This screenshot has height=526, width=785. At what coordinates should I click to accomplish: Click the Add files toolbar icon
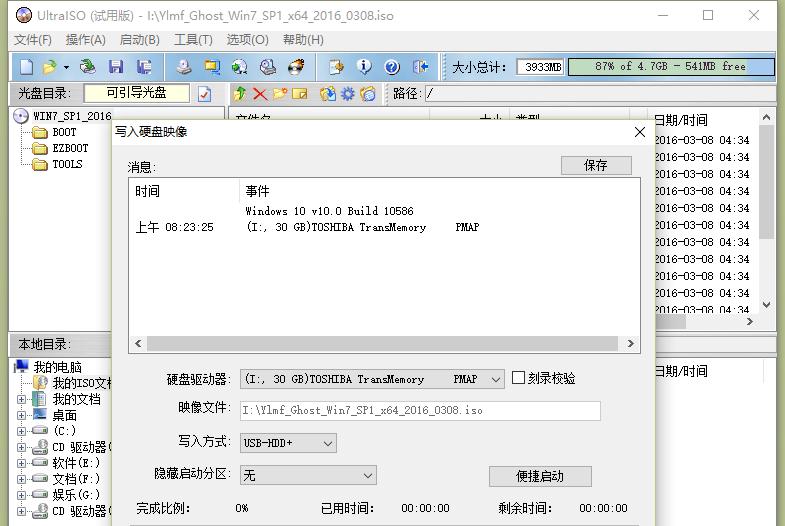pos(336,67)
